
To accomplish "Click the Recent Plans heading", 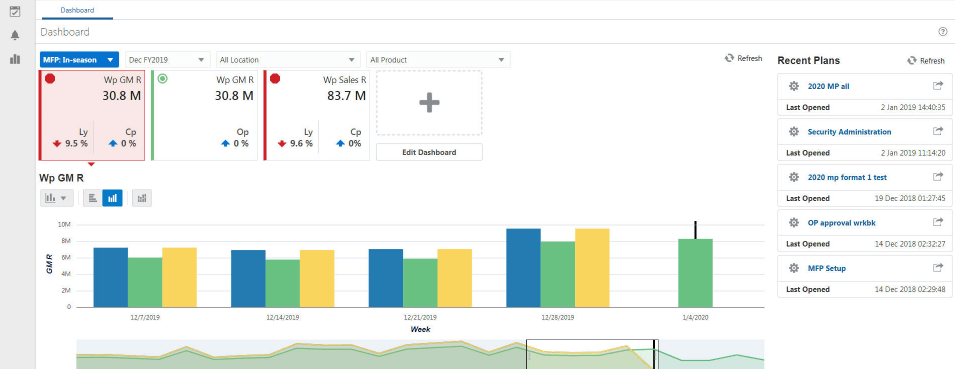I will tap(808, 60).
